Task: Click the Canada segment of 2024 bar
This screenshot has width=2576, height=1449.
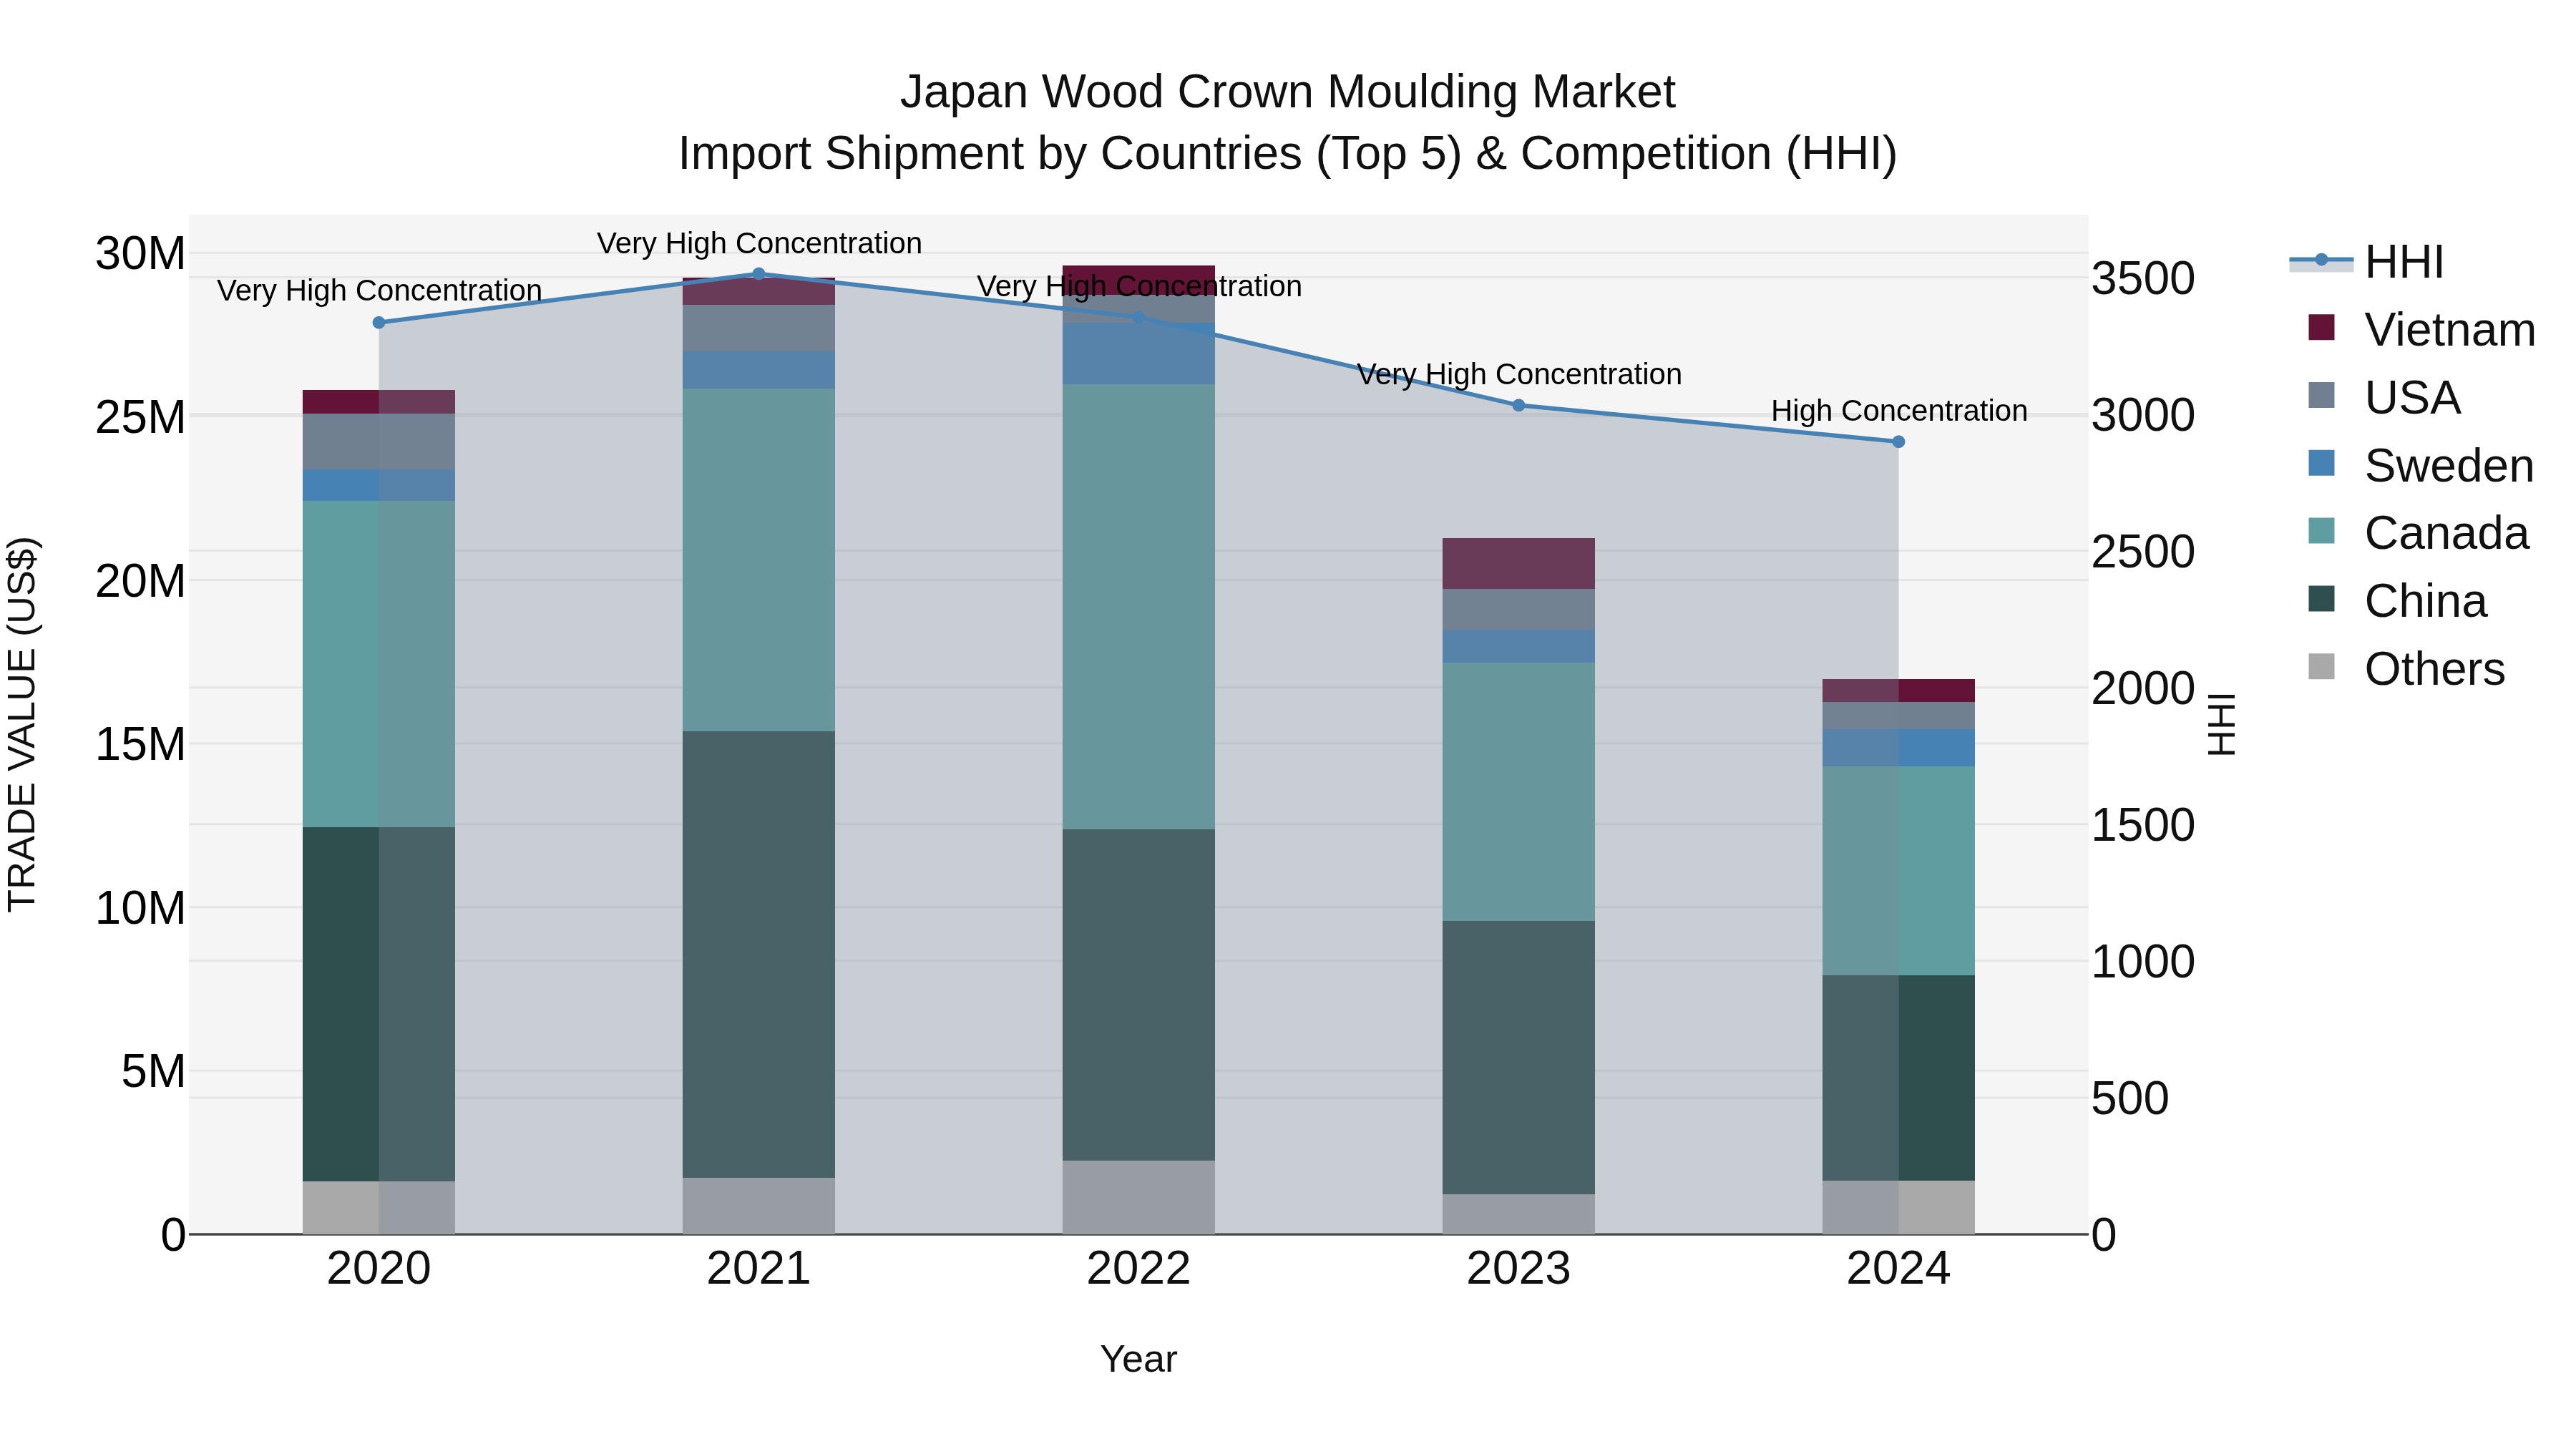Action: tap(1898, 871)
